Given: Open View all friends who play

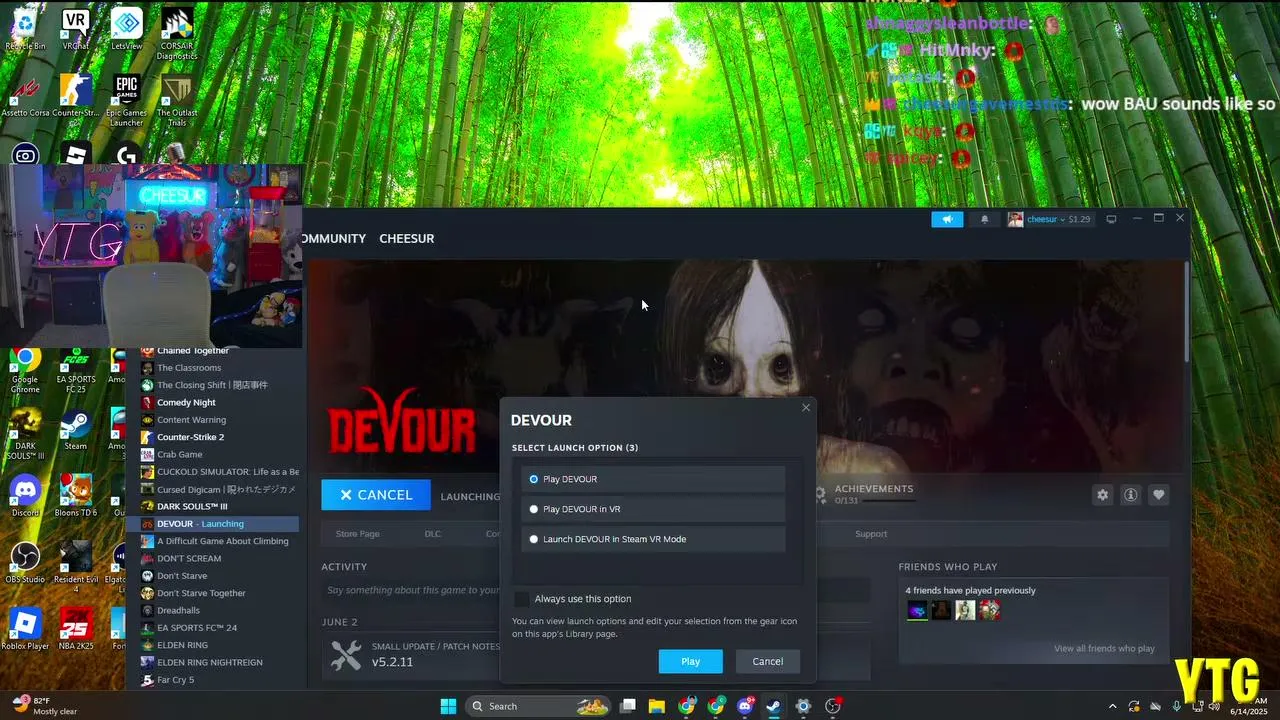Looking at the screenshot, I should (1104, 649).
